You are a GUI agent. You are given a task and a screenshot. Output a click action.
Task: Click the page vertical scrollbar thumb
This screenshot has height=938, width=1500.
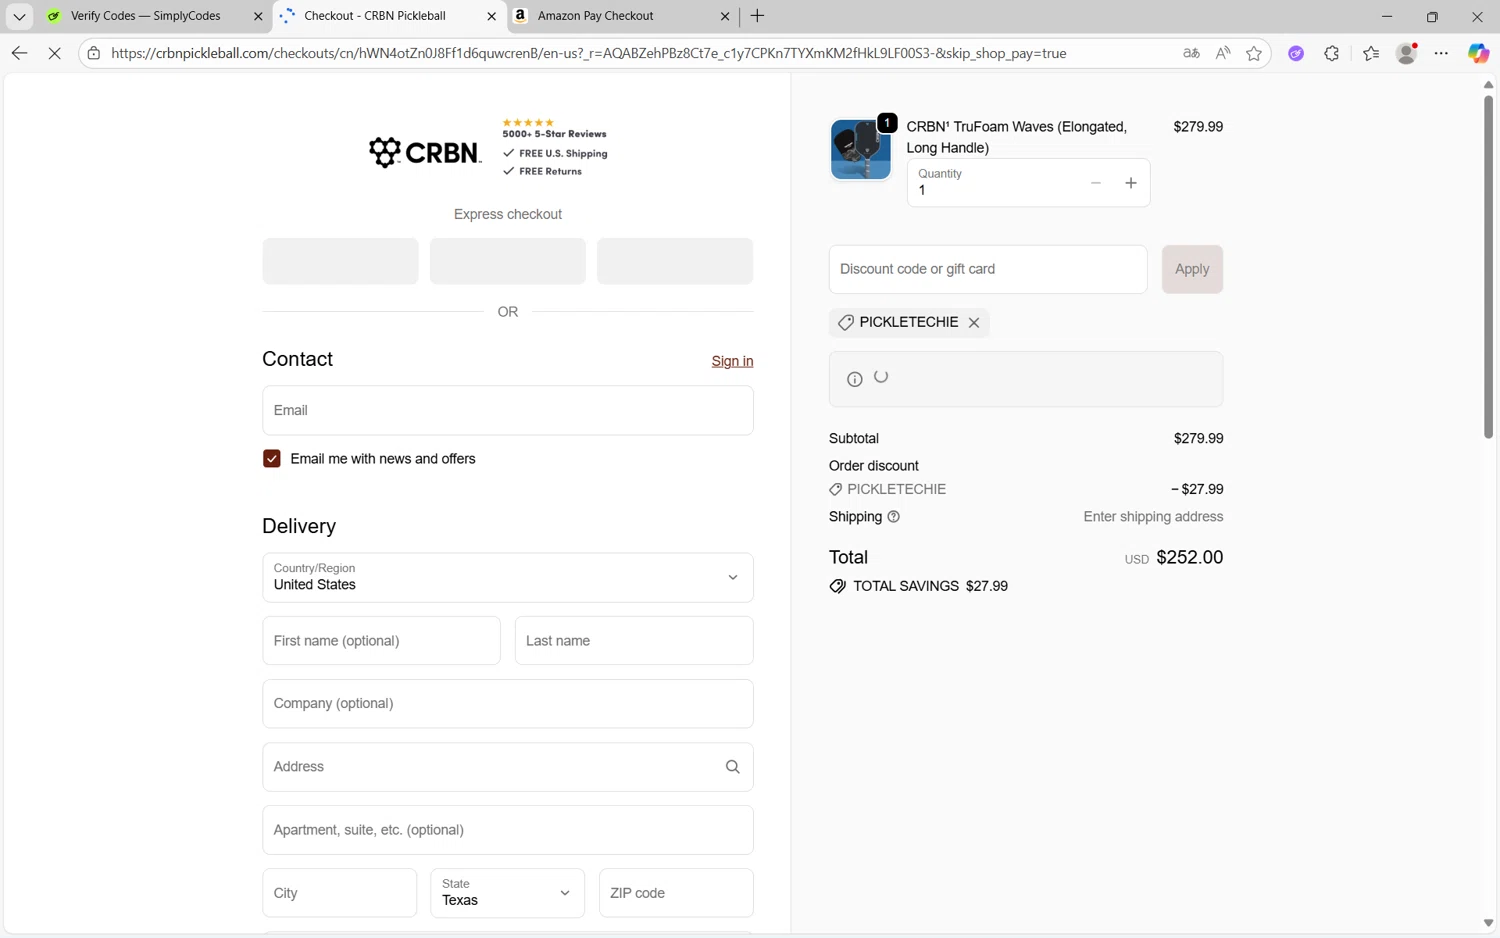(1488, 266)
